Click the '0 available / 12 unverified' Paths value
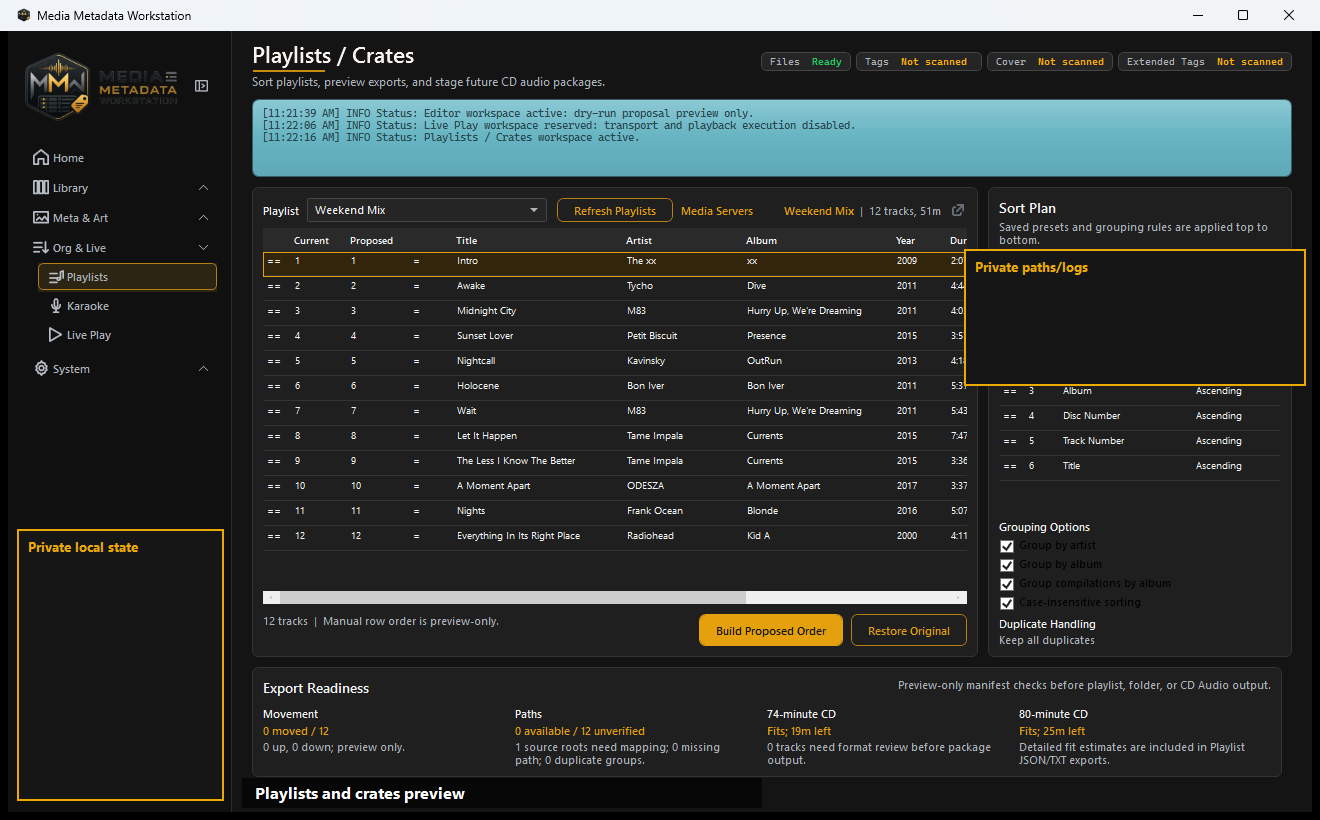Viewport: 1320px width, 820px height. point(580,731)
